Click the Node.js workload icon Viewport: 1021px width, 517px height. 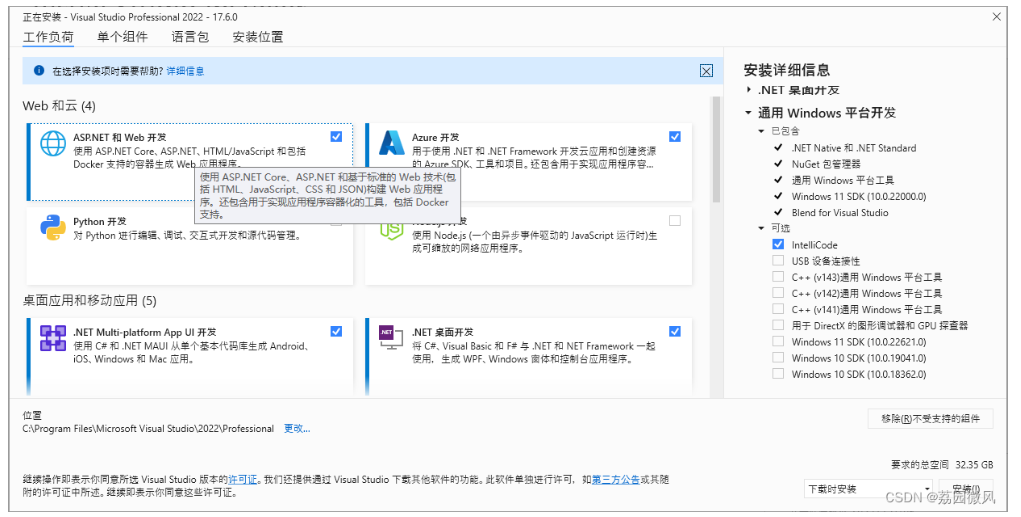(x=392, y=231)
